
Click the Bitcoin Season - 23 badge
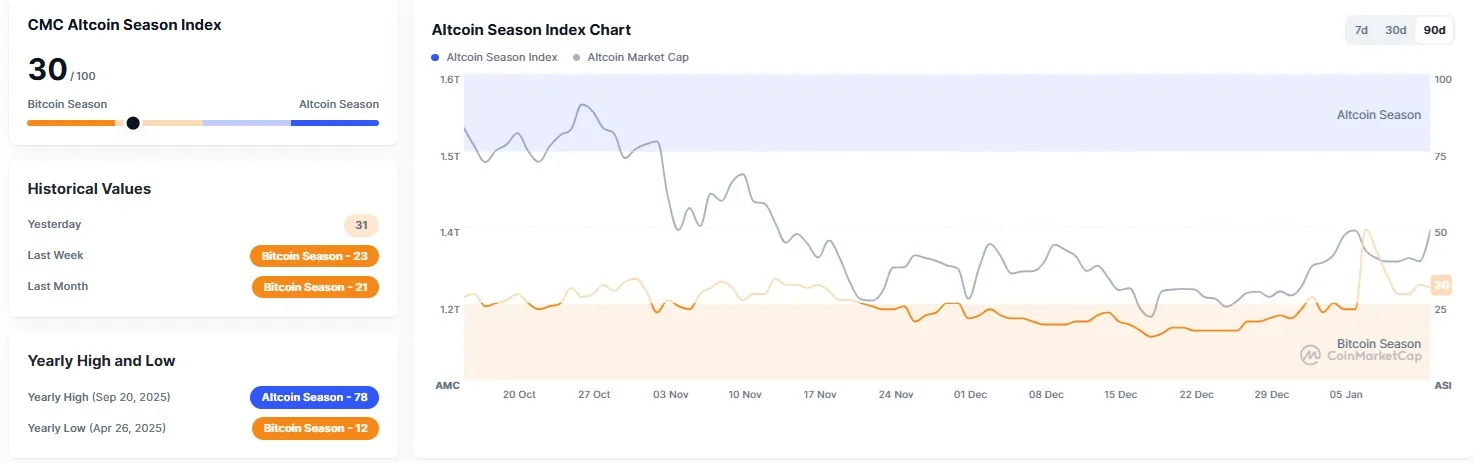click(314, 256)
